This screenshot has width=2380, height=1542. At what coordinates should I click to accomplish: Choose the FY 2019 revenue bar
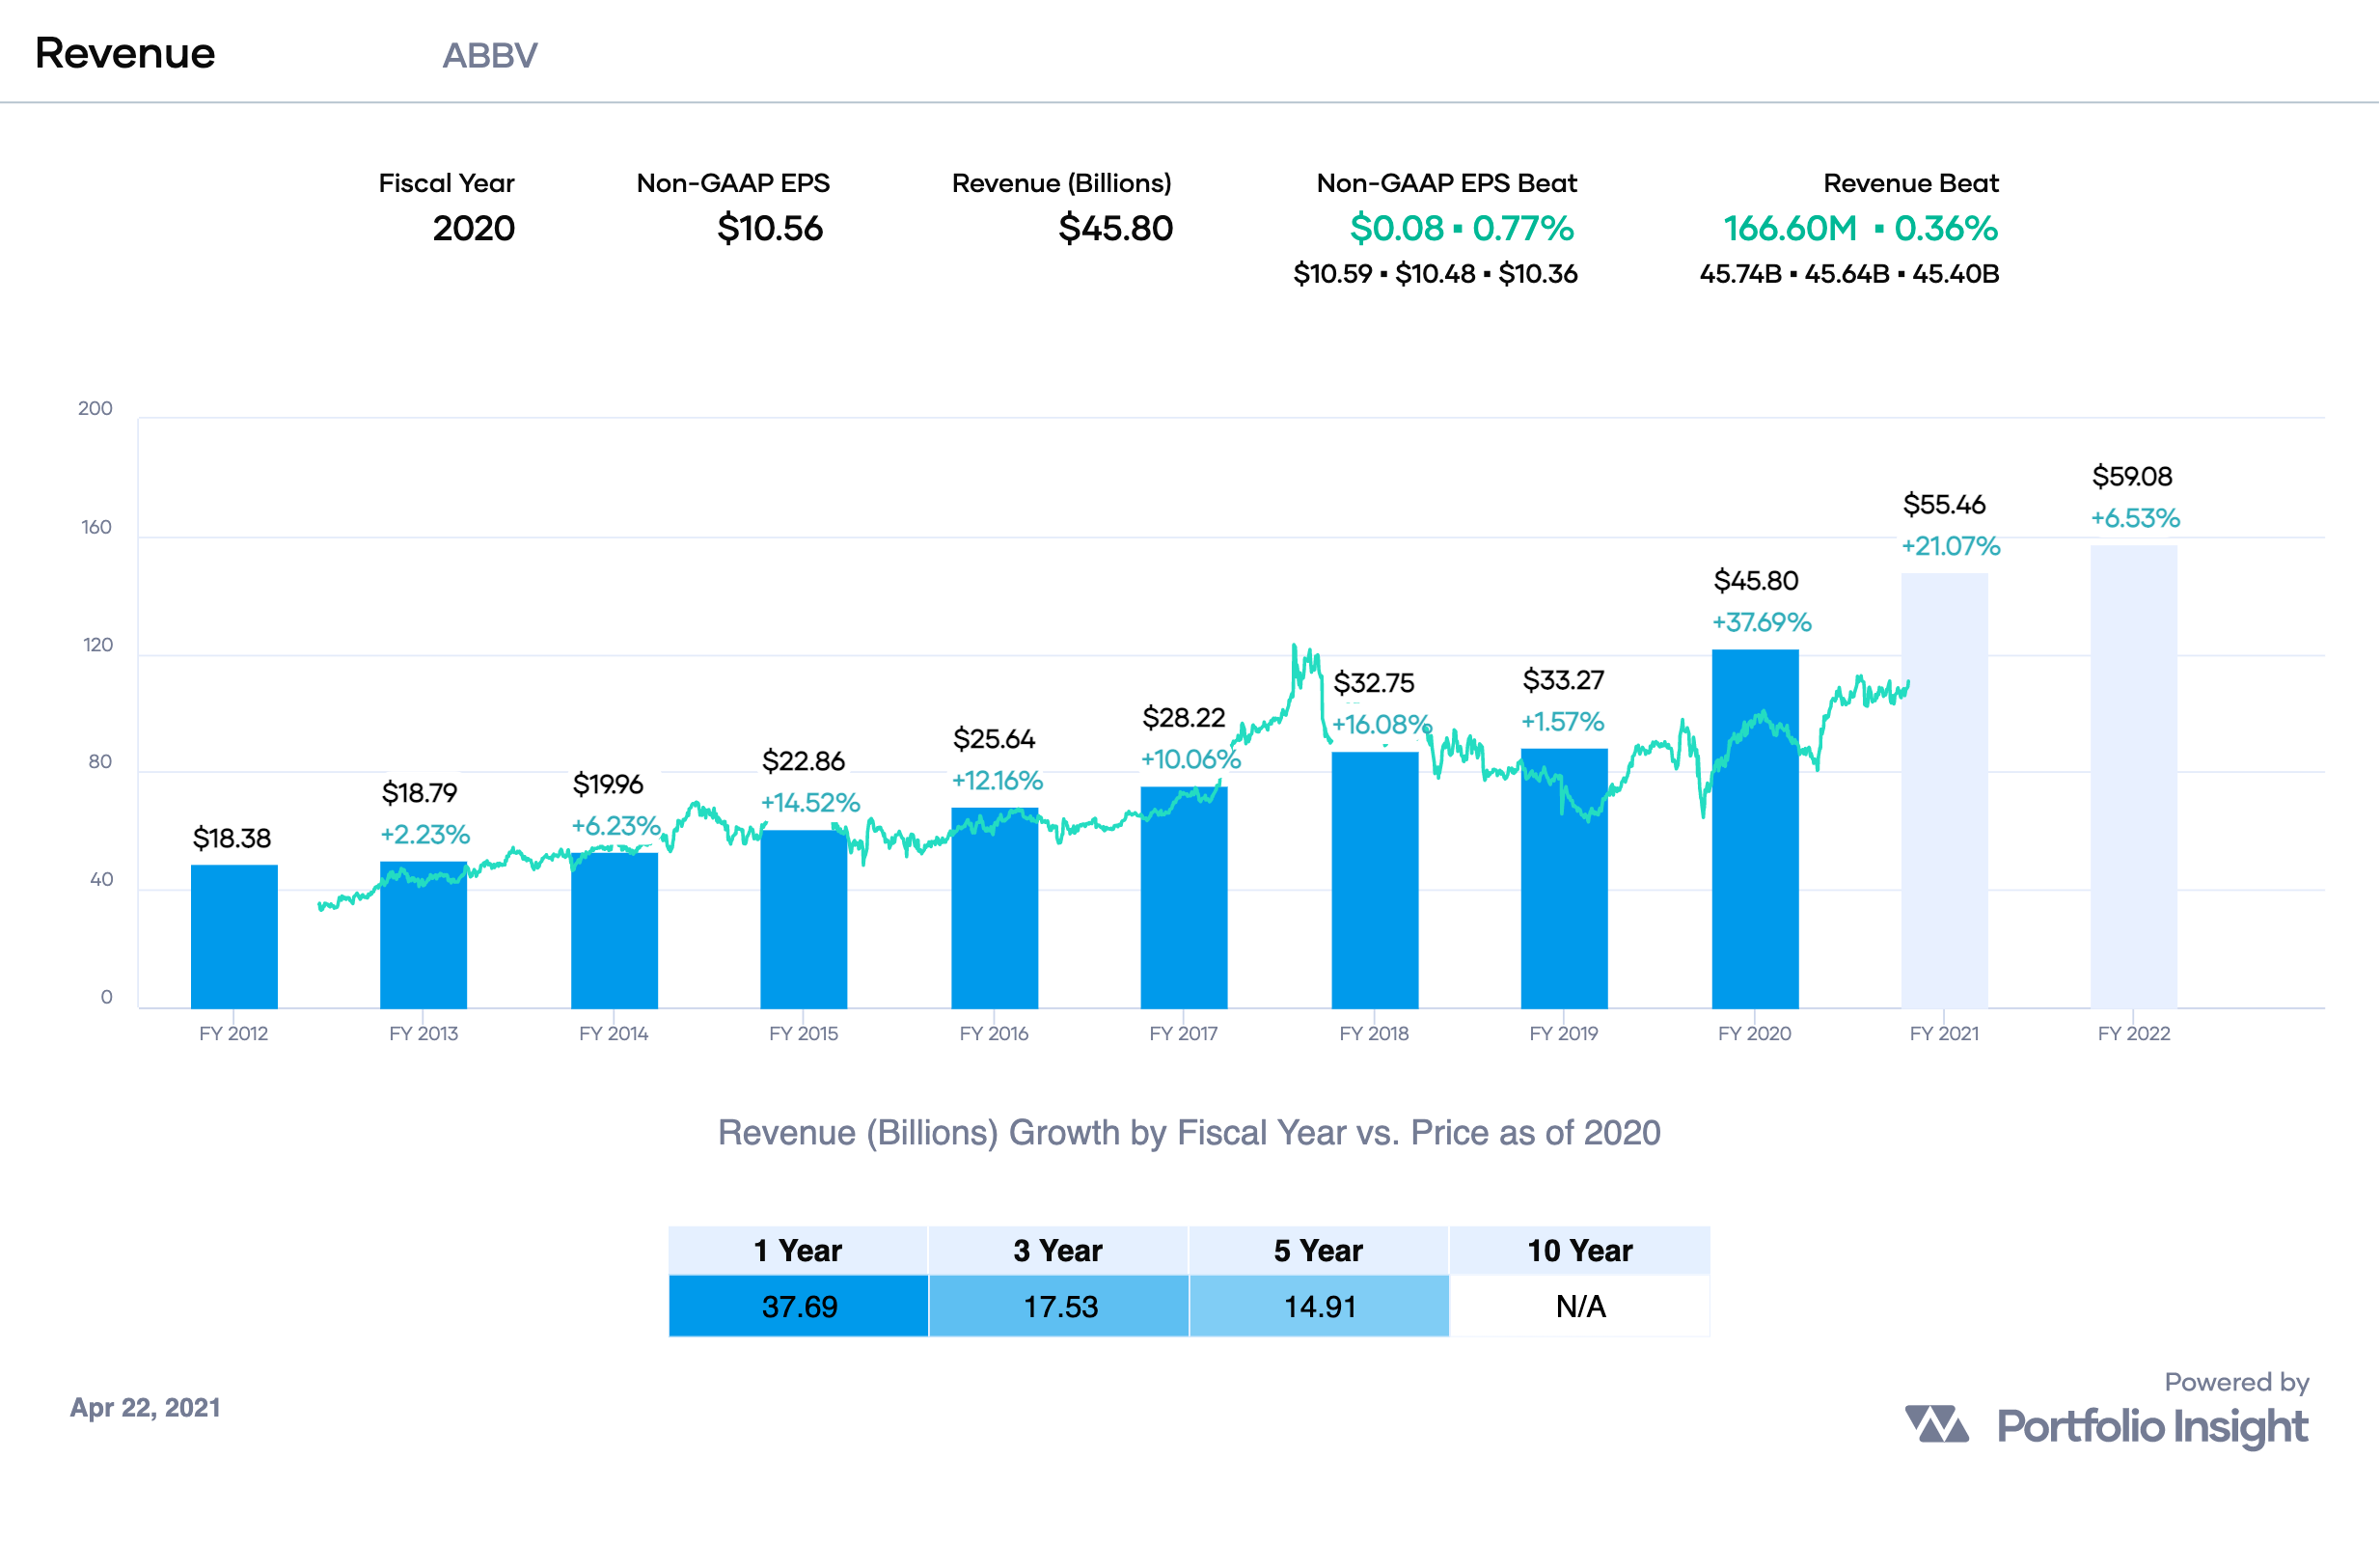click(x=1564, y=879)
